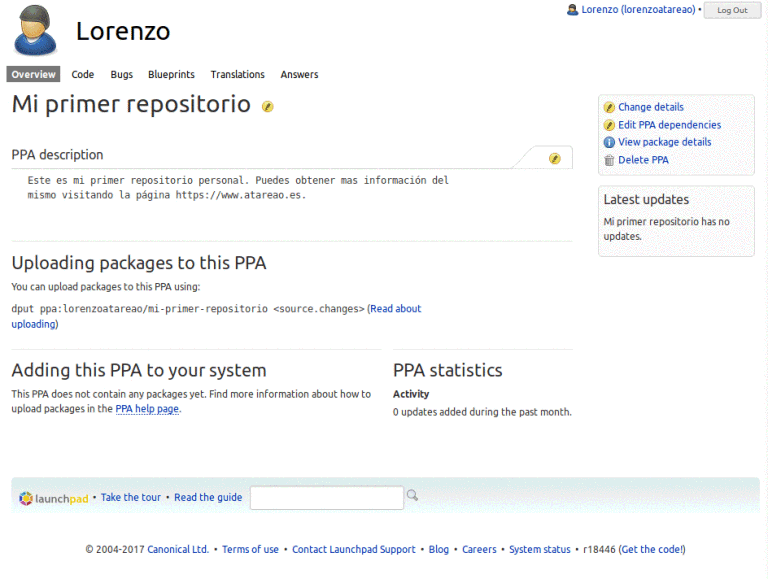This screenshot has height=579, width=768.
Task: Click the Delete PPA link
Action: (x=643, y=160)
